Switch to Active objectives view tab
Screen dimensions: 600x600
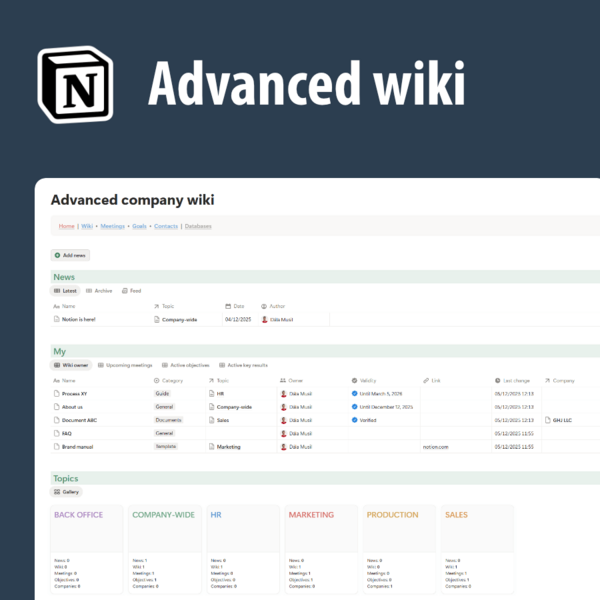point(186,365)
